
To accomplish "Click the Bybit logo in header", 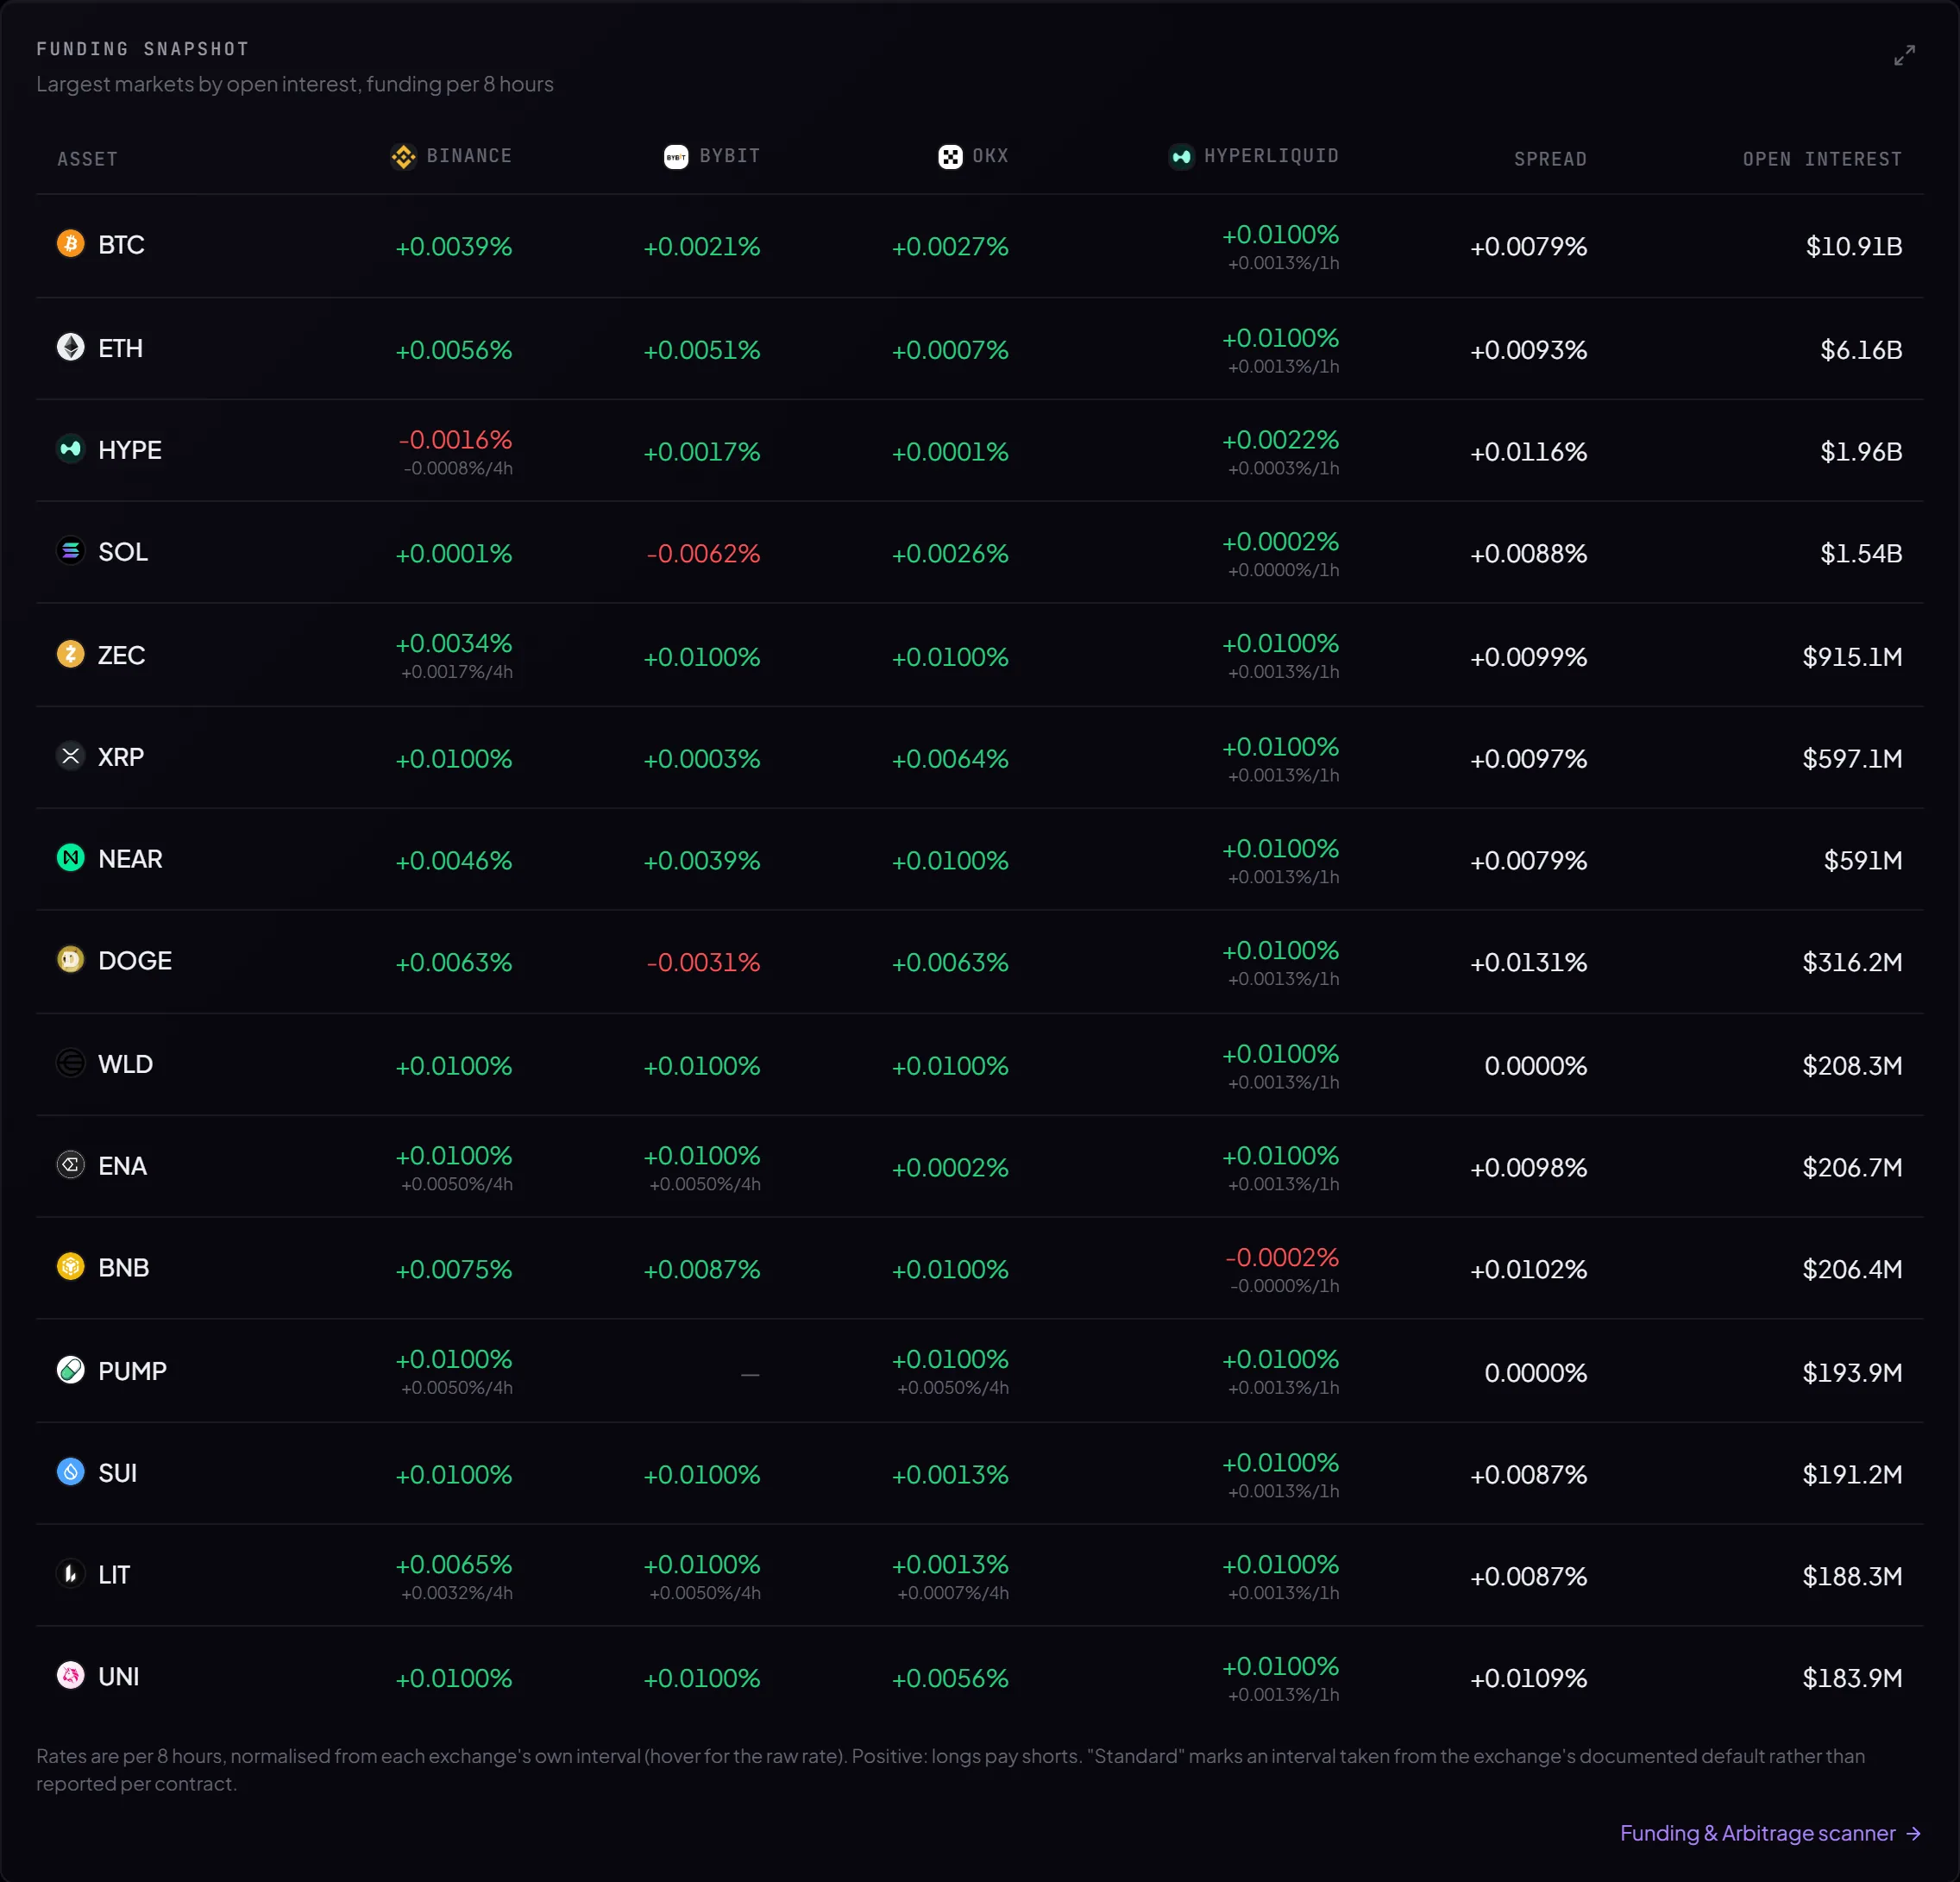I will tap(677, 157).
